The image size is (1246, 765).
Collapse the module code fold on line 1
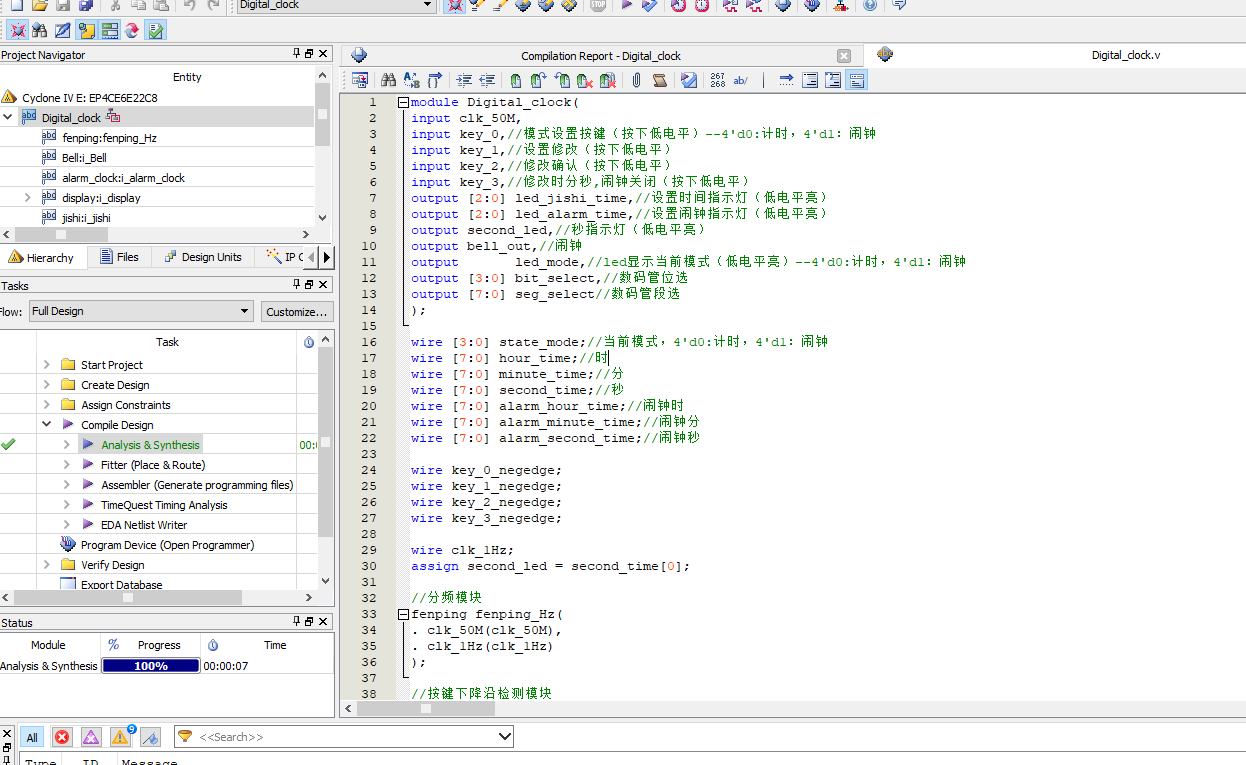coord(403,102)
